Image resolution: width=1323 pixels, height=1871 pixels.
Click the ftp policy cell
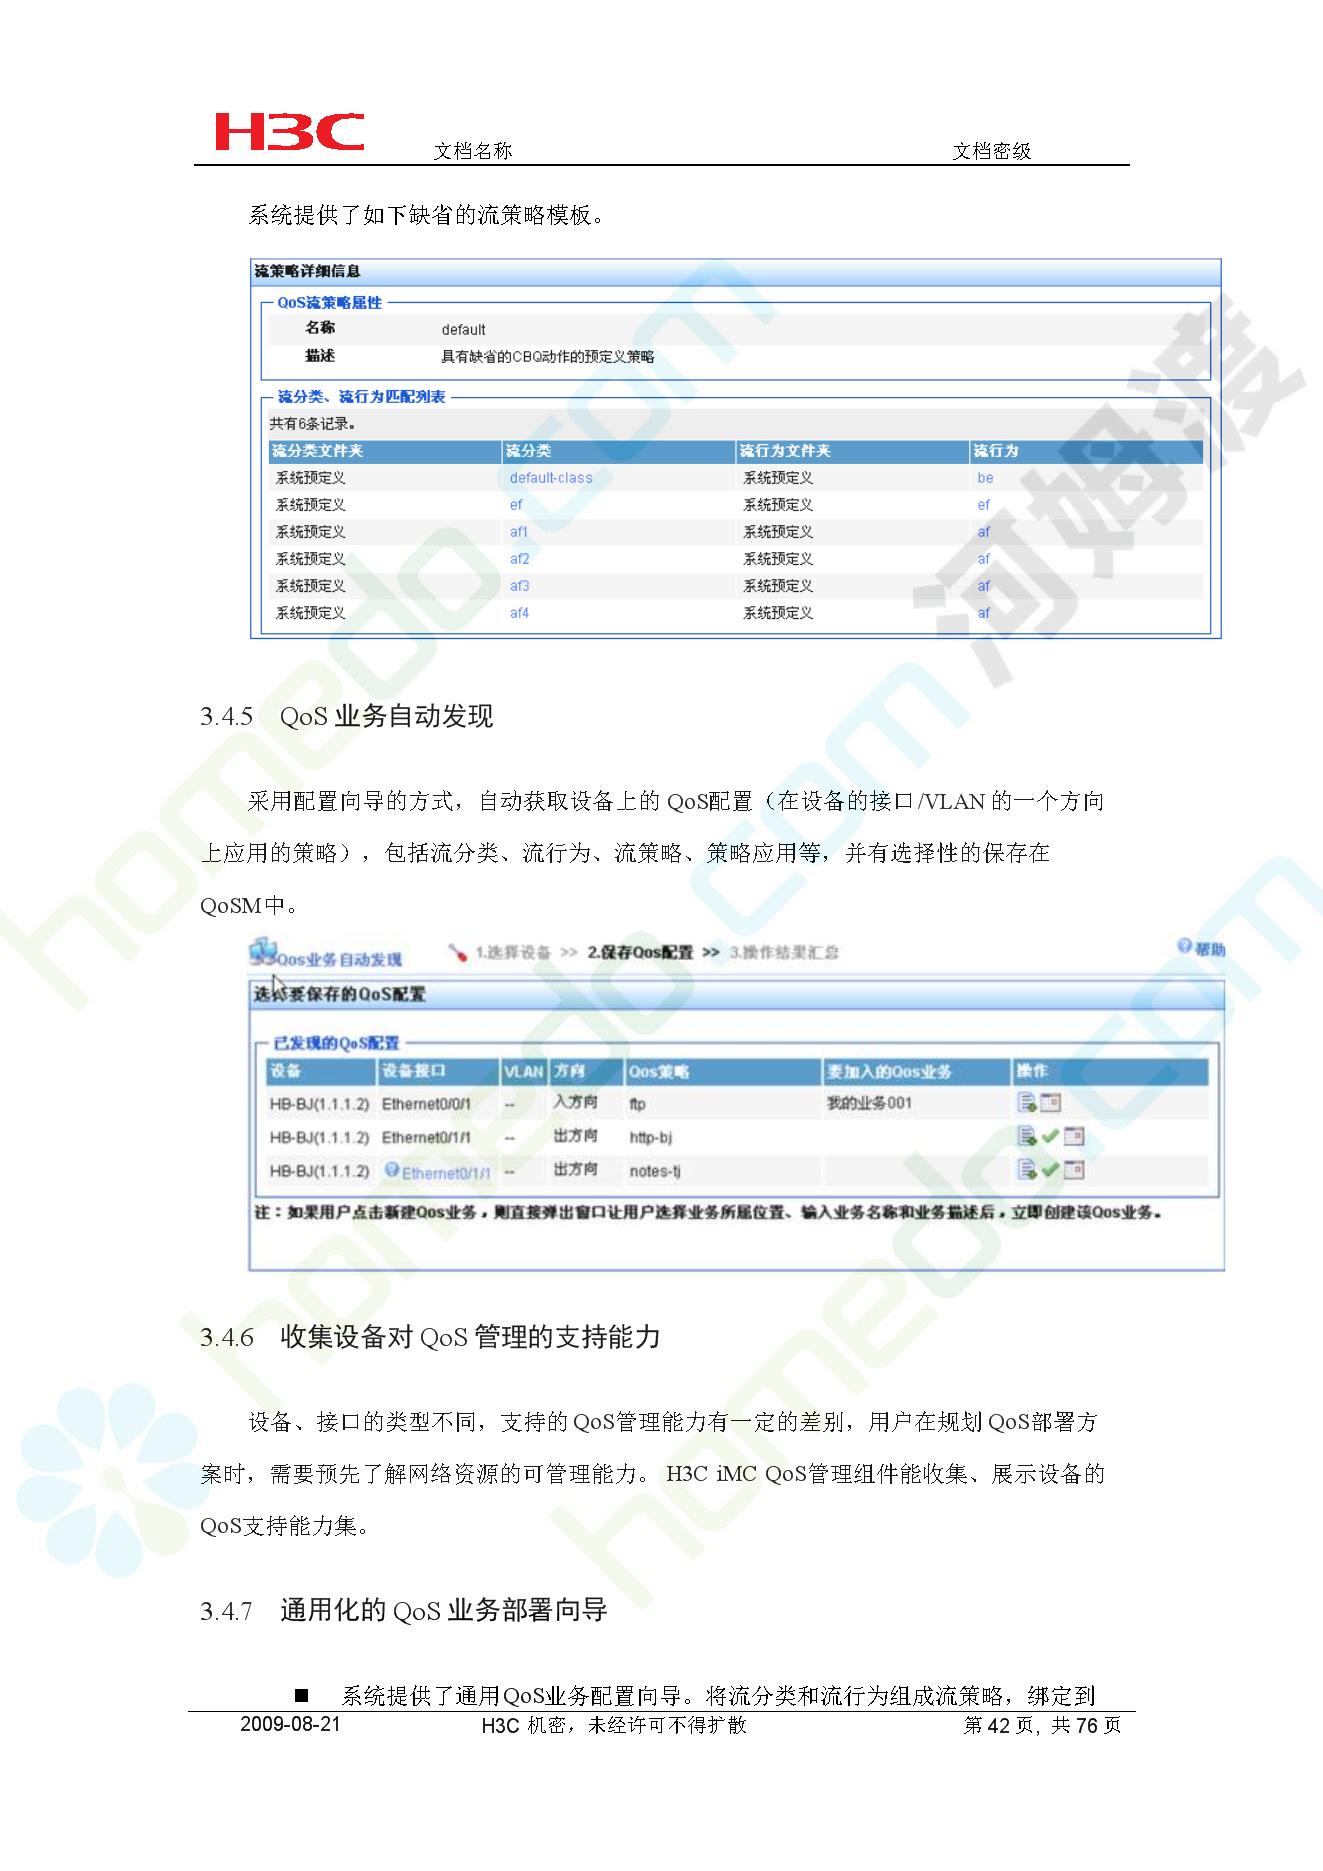[x=637, y=1104]
